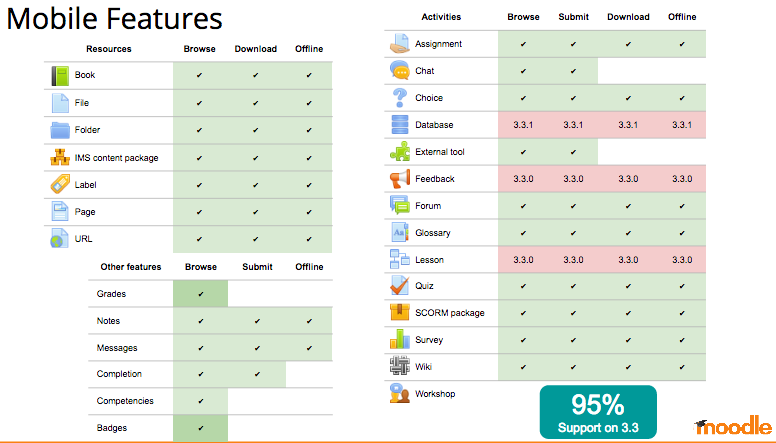Click Download header in Activities table

click(x=628, y=17)
